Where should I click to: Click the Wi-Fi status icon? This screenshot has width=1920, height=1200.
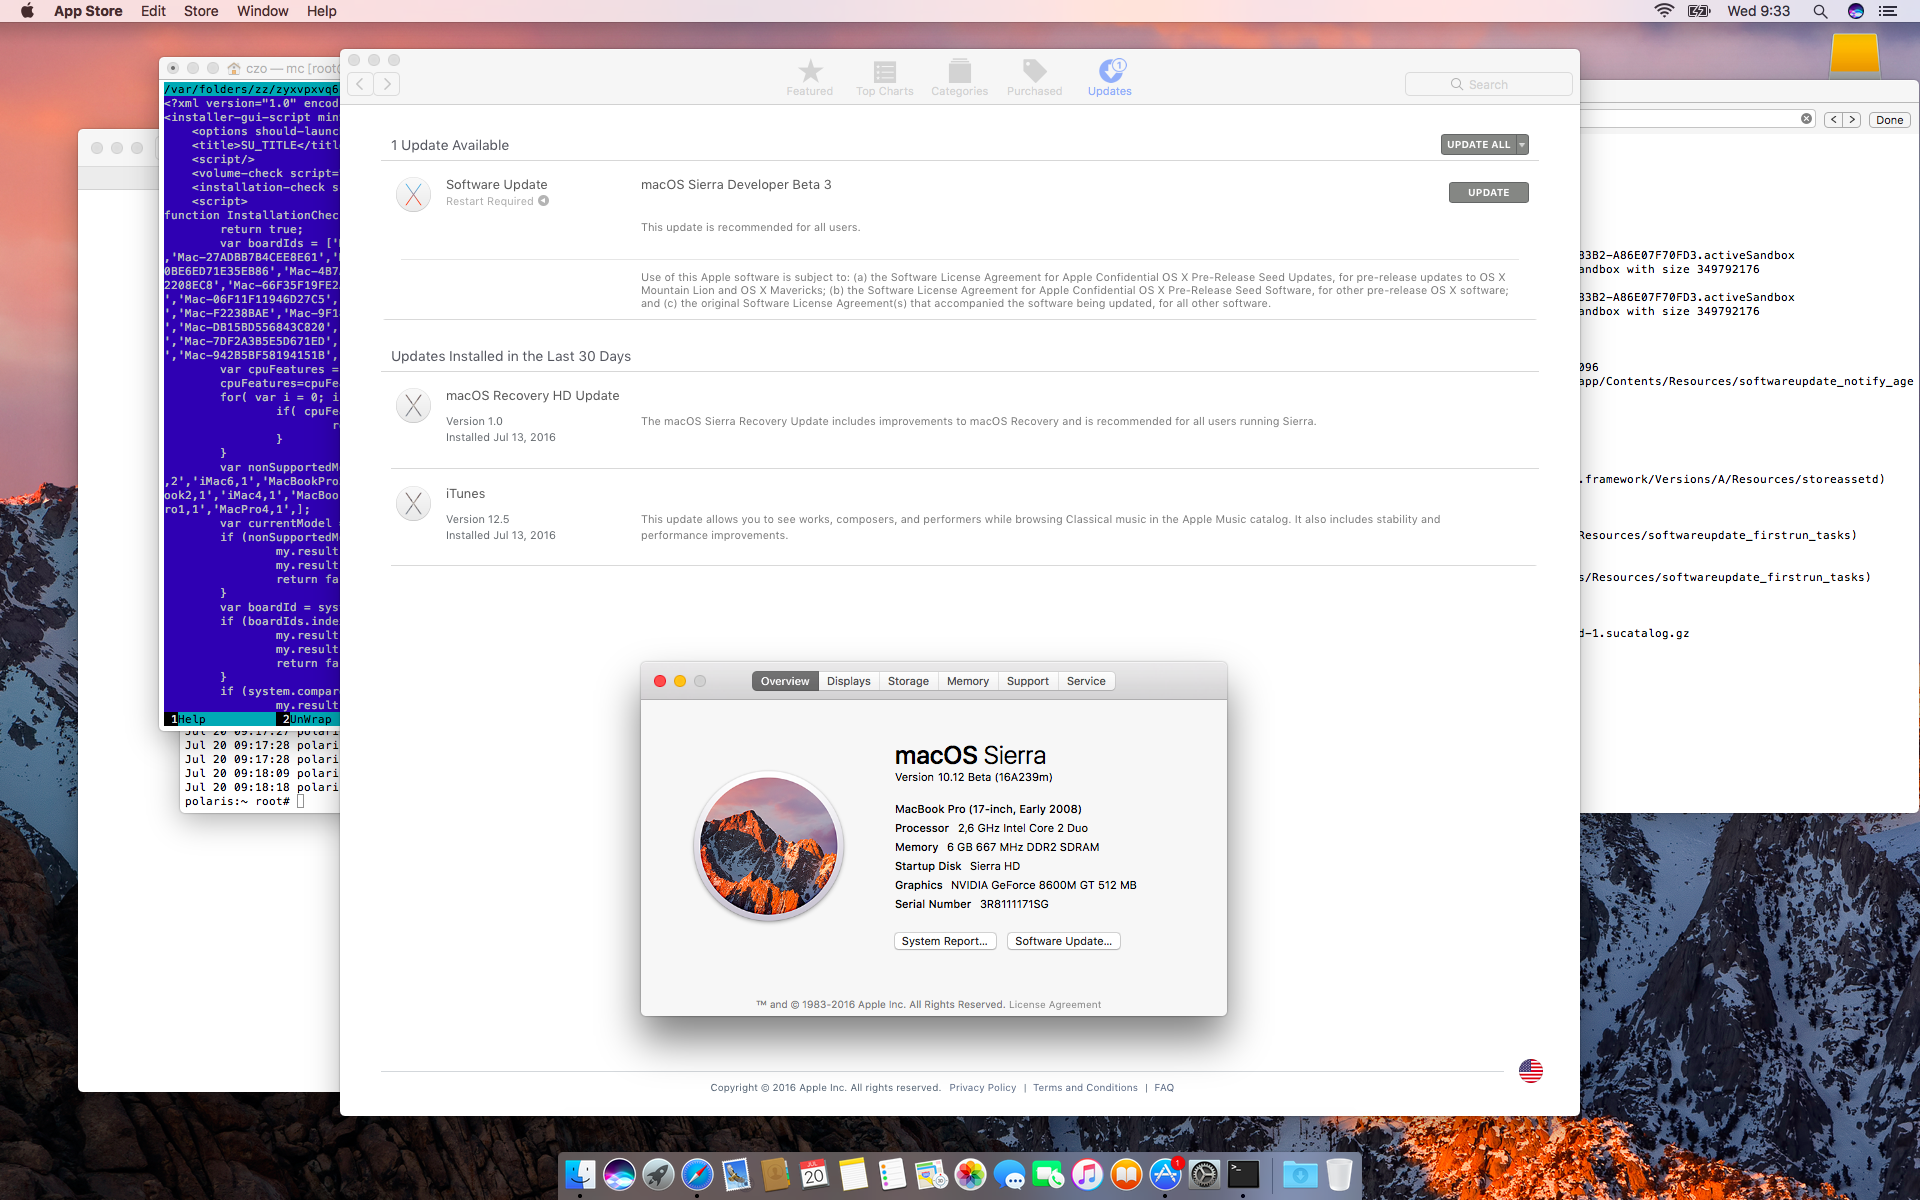point(1664,11)
